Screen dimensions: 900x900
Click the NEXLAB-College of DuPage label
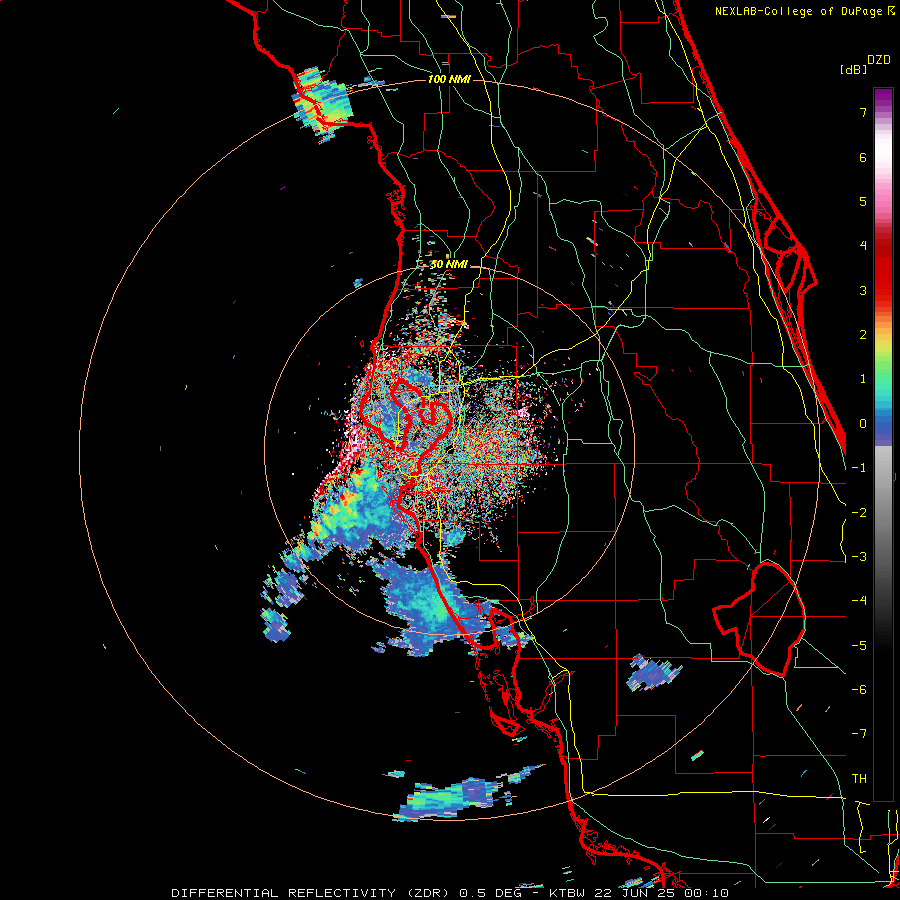point(799,11)
